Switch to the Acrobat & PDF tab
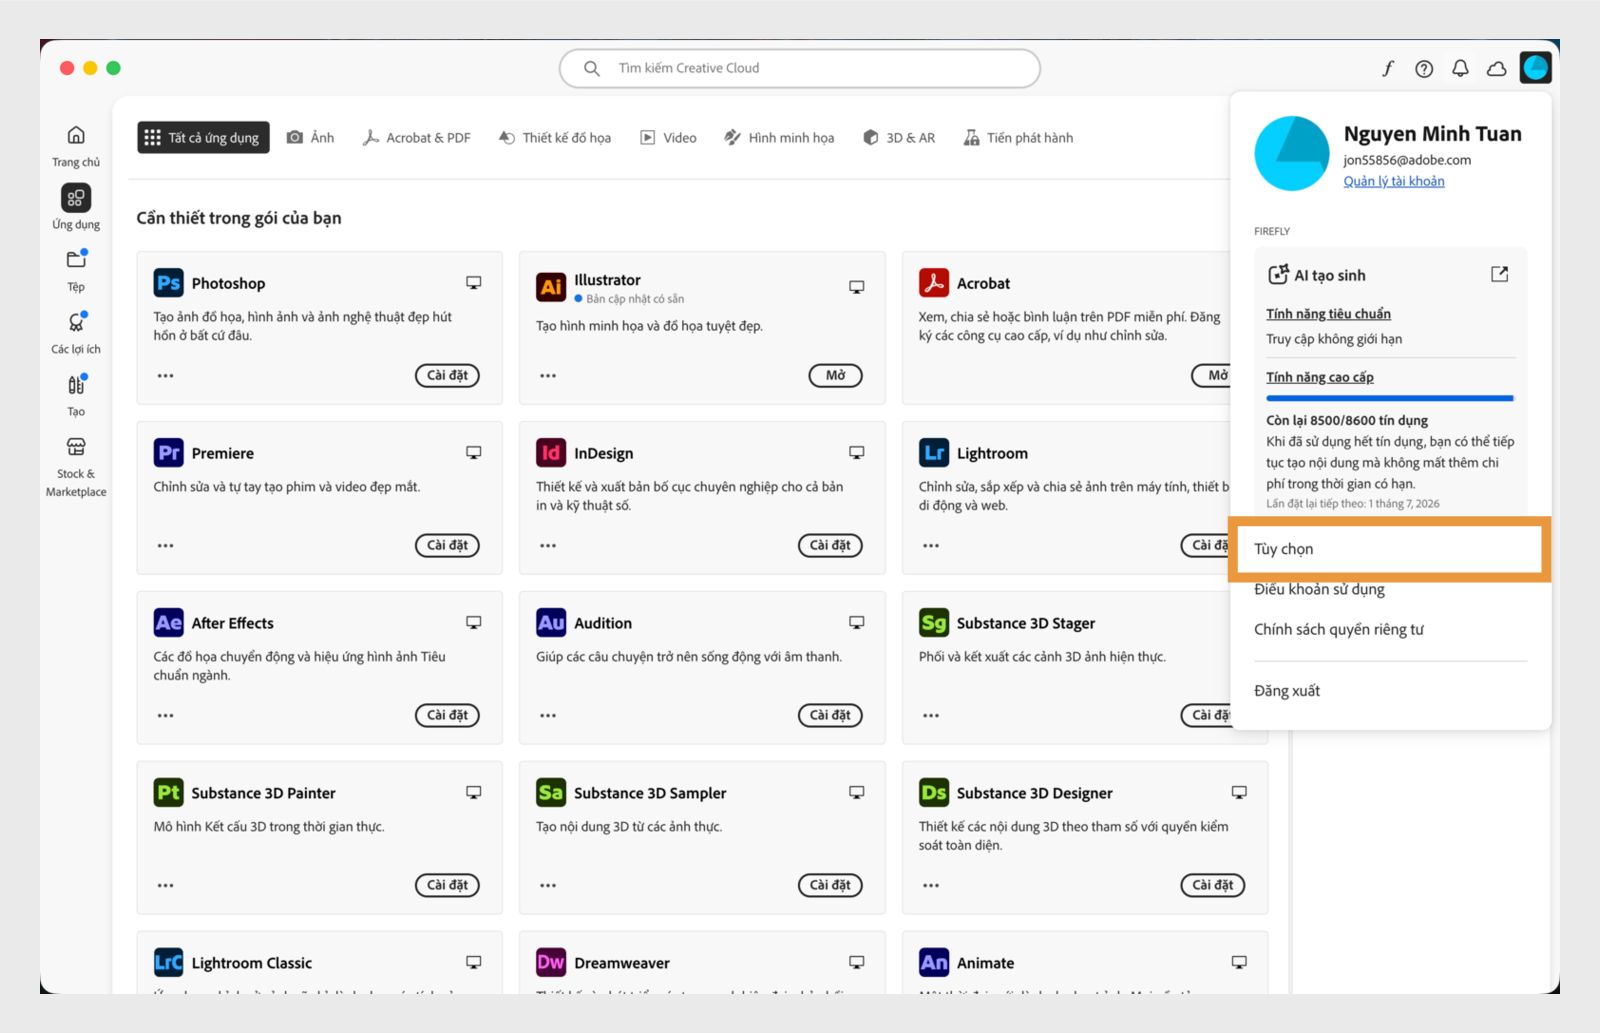The width and height of the screenshot is (1600, 1034). (417, 138)
